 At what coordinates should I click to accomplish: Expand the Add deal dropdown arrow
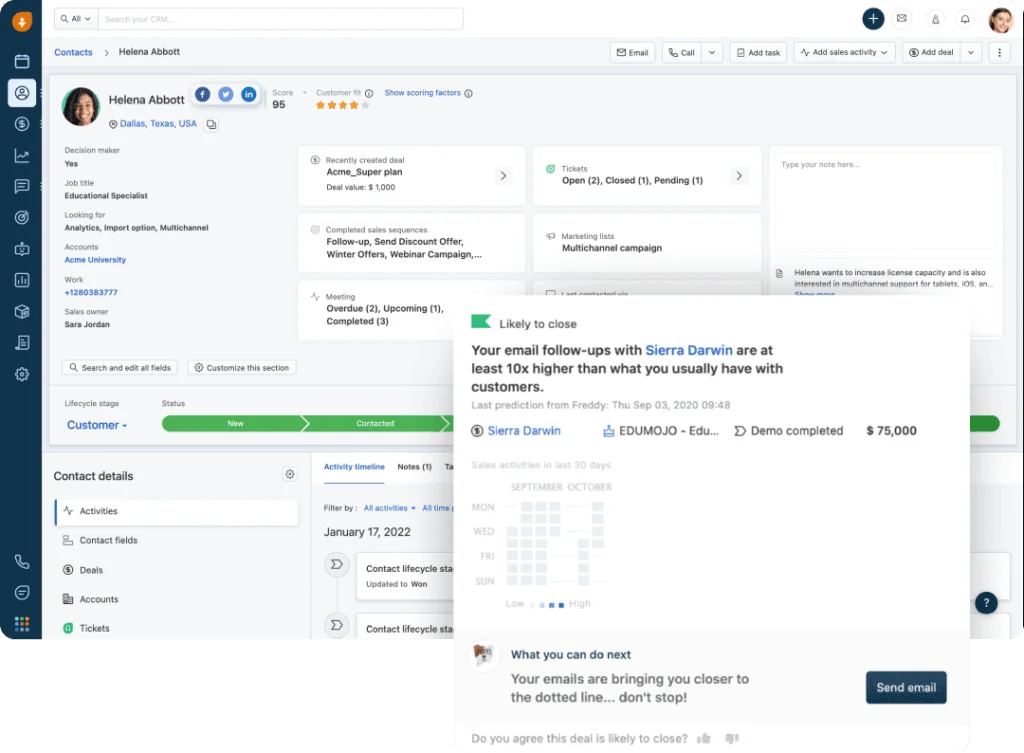pos(971,52)
